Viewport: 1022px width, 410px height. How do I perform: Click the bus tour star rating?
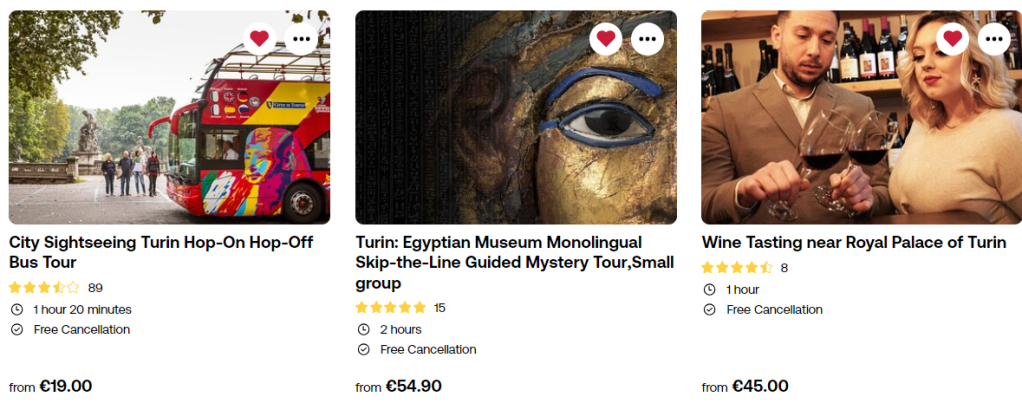(x=44, y=288)
